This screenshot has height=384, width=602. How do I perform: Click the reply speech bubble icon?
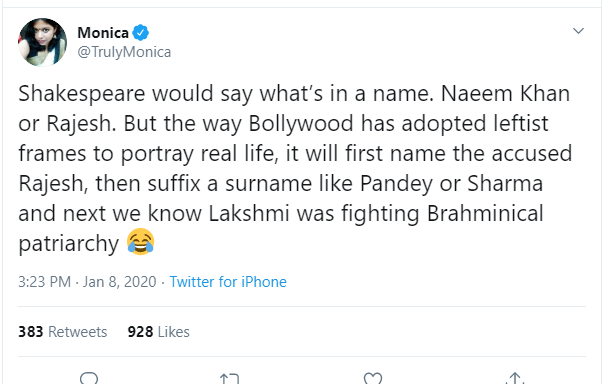[89, 378]
